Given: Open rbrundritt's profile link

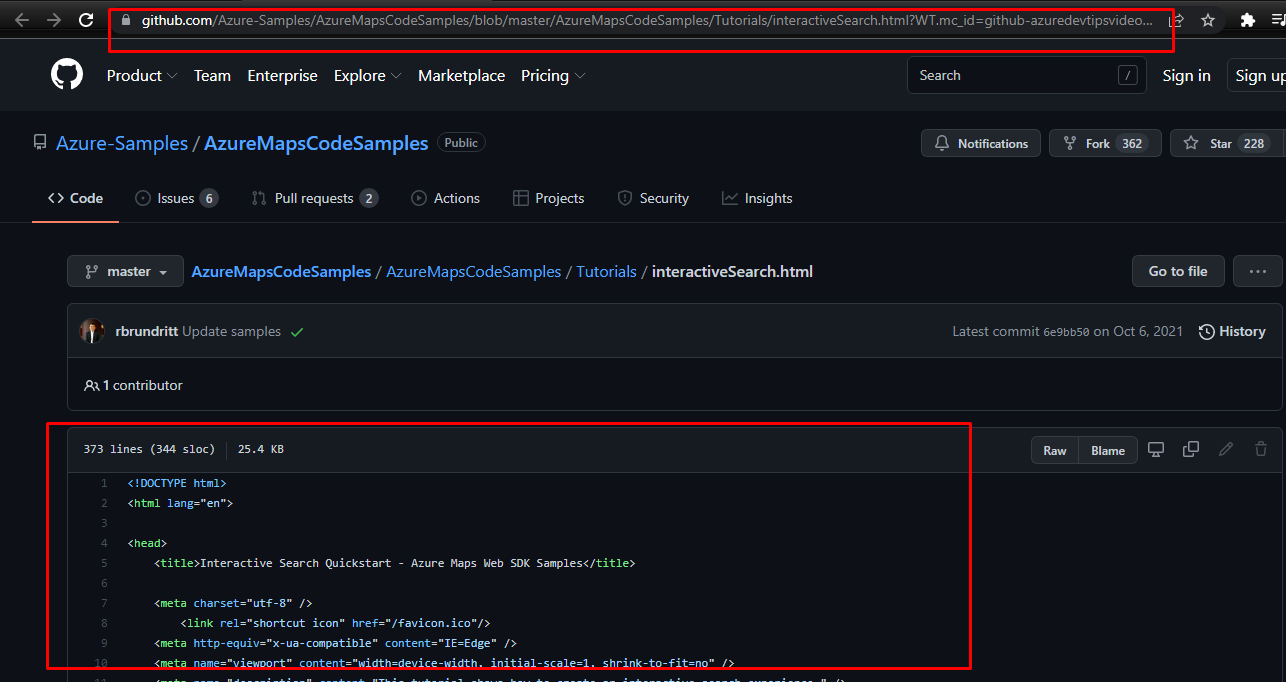Looking at the screenshot, I should [147, 332].
